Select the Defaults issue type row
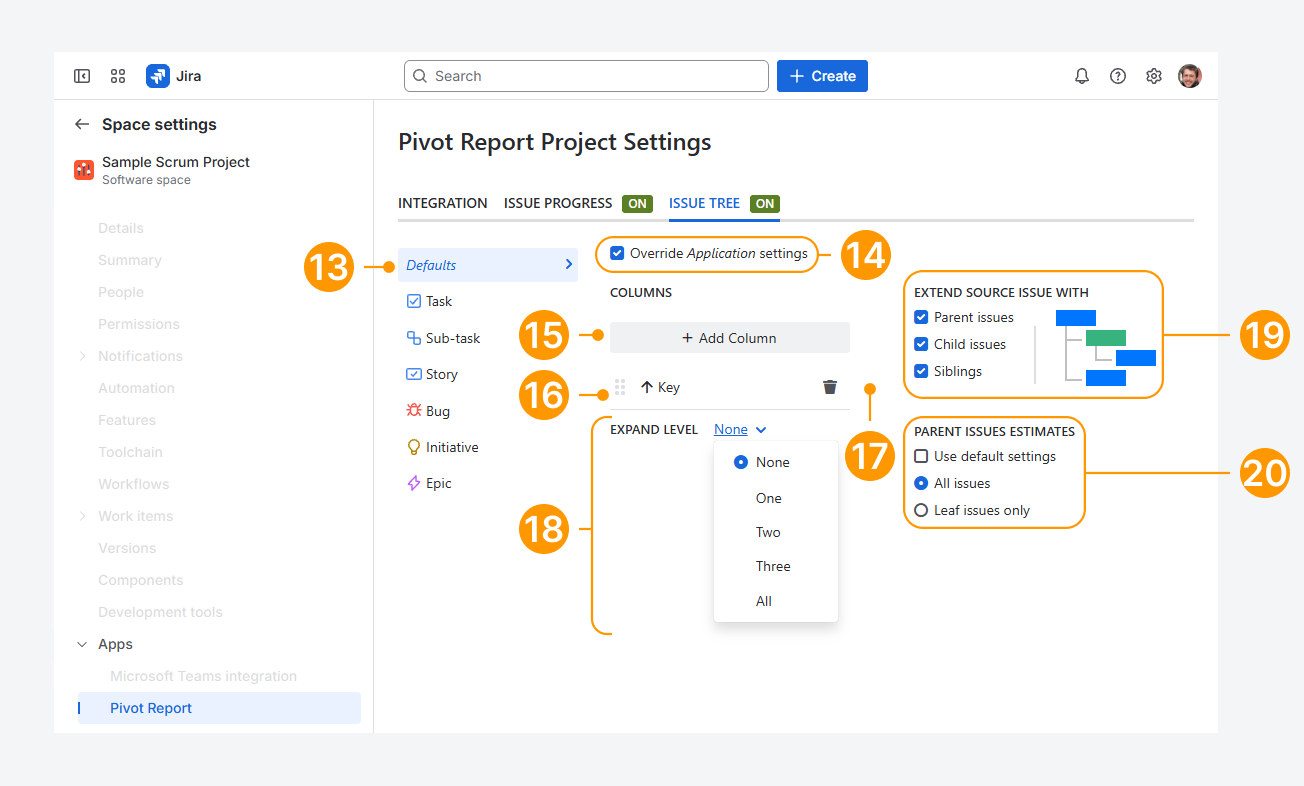 (488, 265)
